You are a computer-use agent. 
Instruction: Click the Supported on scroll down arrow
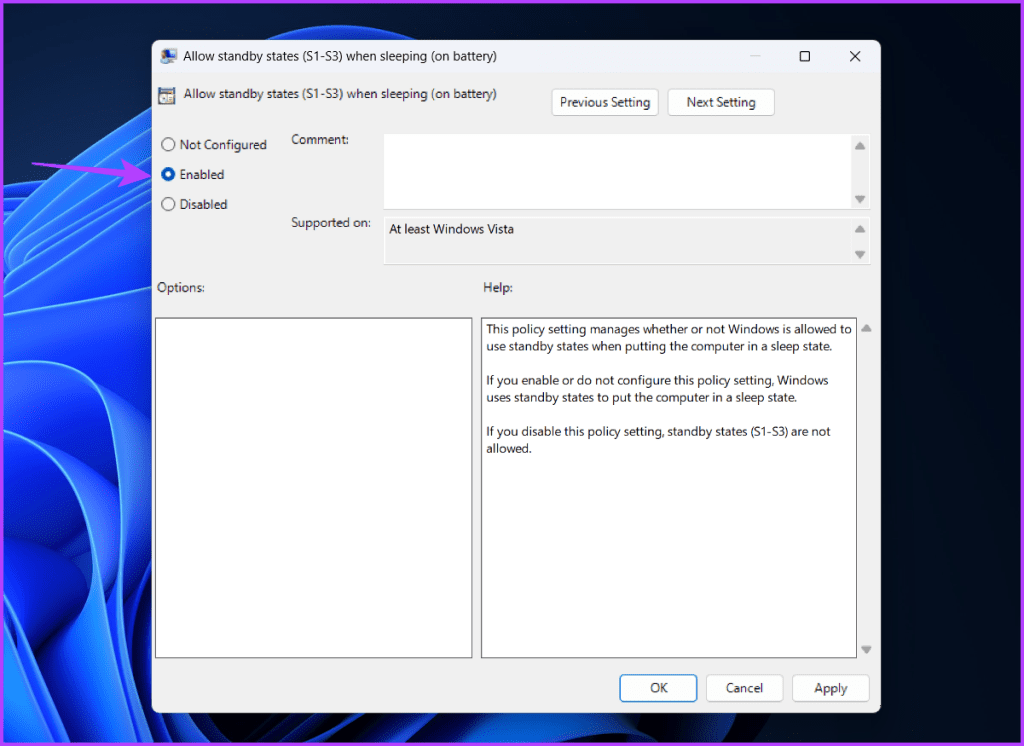pos(860,254)
